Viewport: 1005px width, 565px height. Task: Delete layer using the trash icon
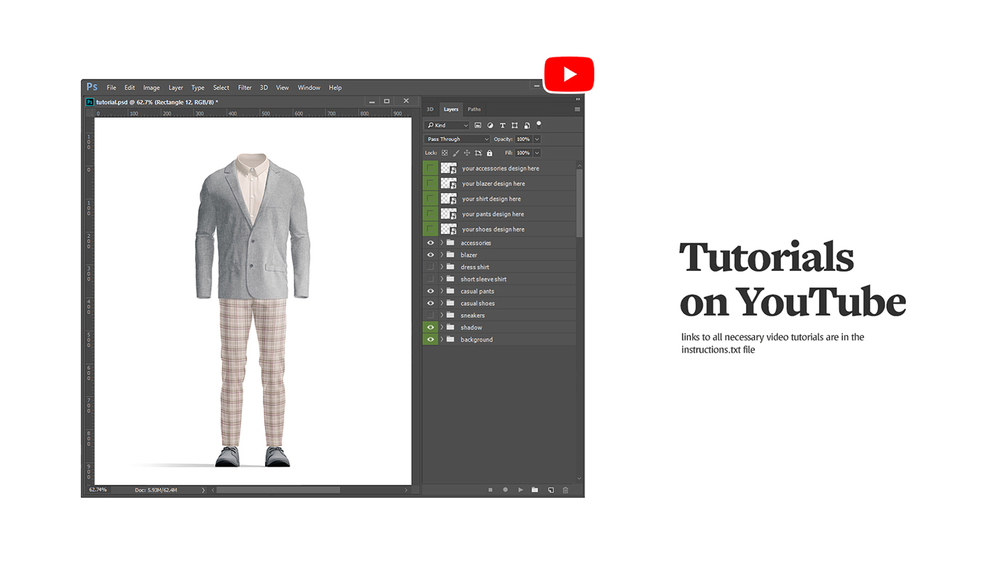click(x=565, y=490)
